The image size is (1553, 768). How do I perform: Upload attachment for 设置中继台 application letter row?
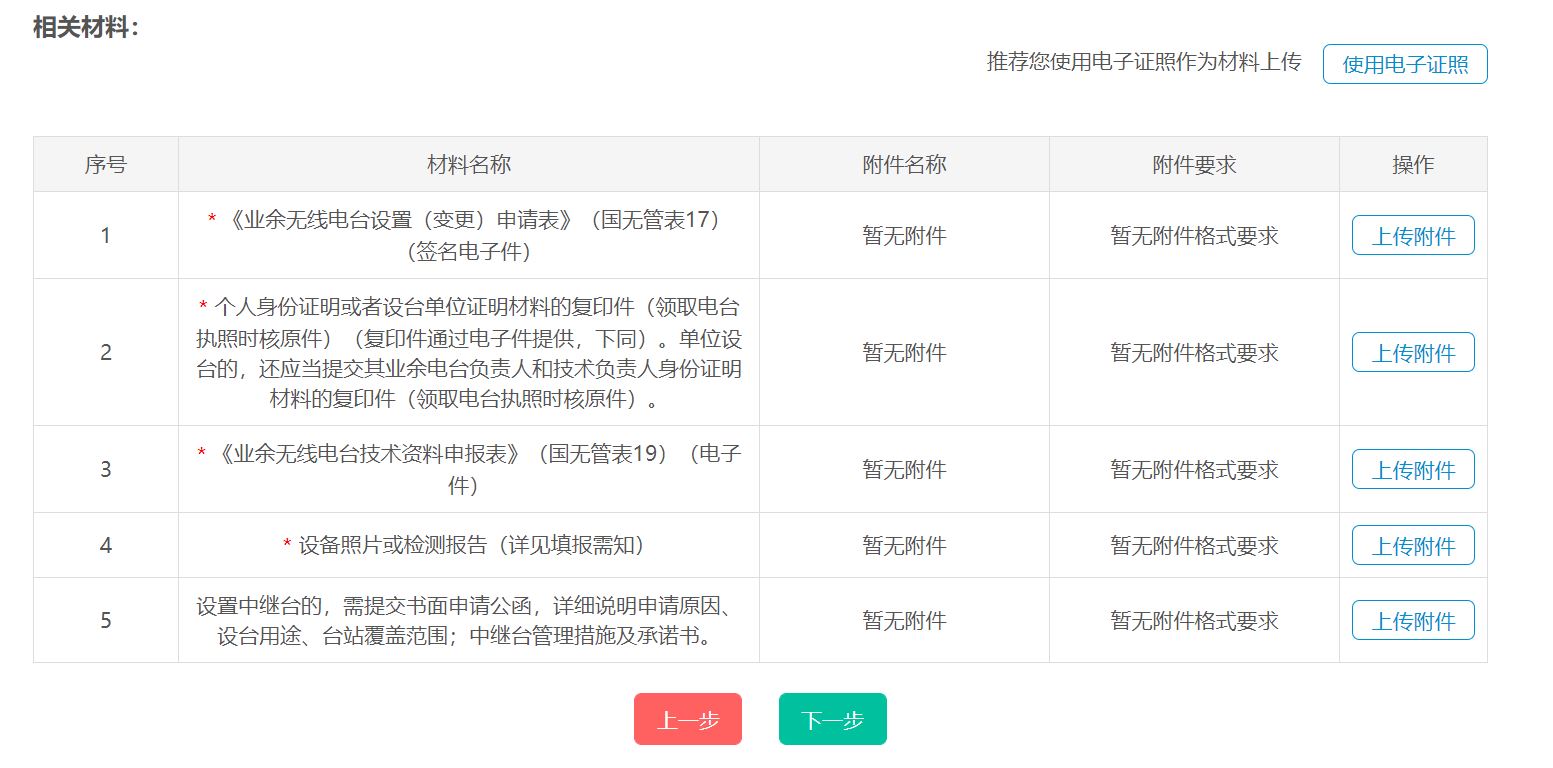click(x=1412, y=620)
